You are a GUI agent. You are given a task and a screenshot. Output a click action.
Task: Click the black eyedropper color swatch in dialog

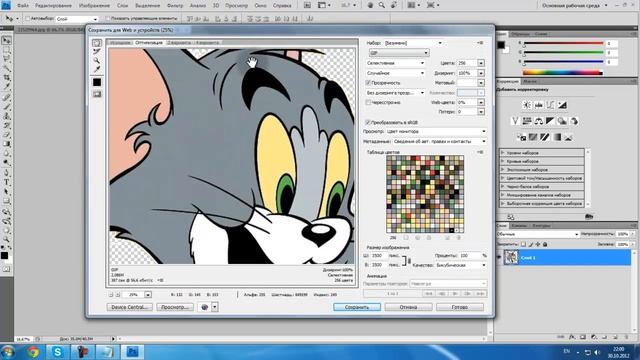click(97, 82)
